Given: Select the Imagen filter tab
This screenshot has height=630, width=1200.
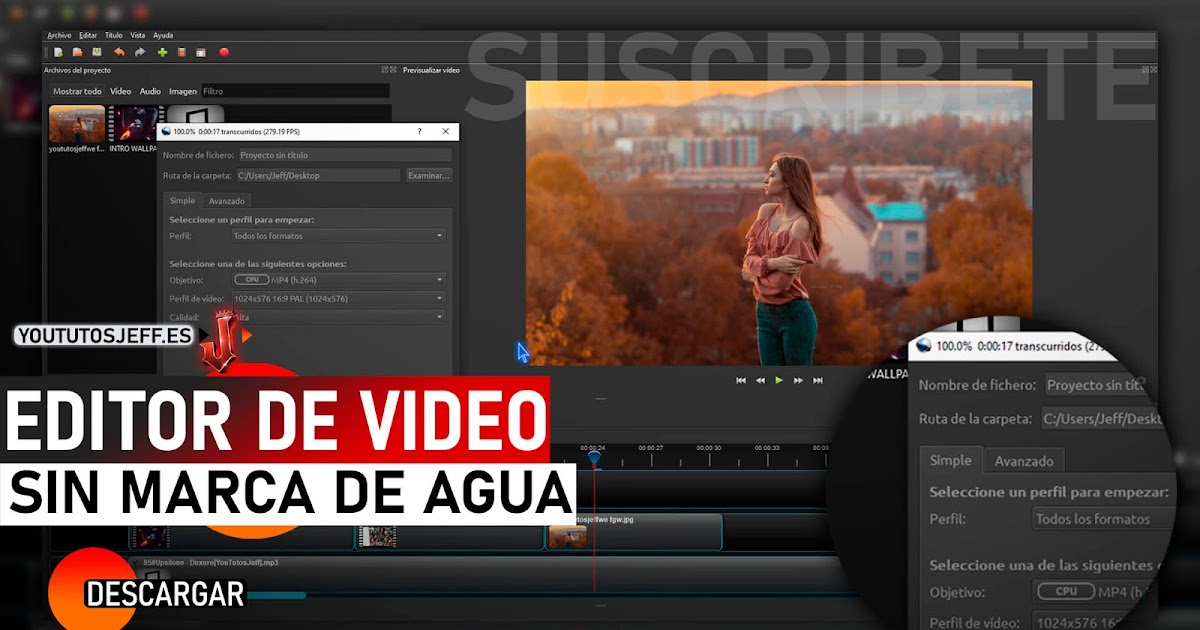Looking at the screenshot, I should [x=183, y=91].
